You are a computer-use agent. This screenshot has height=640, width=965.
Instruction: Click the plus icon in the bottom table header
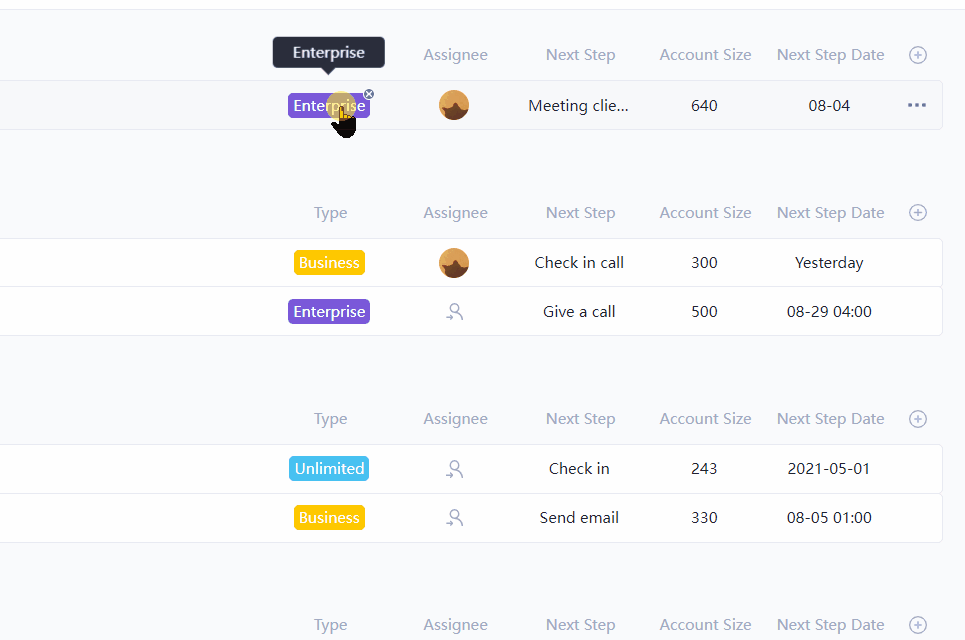pyautogui.click(x=917, y=624)
